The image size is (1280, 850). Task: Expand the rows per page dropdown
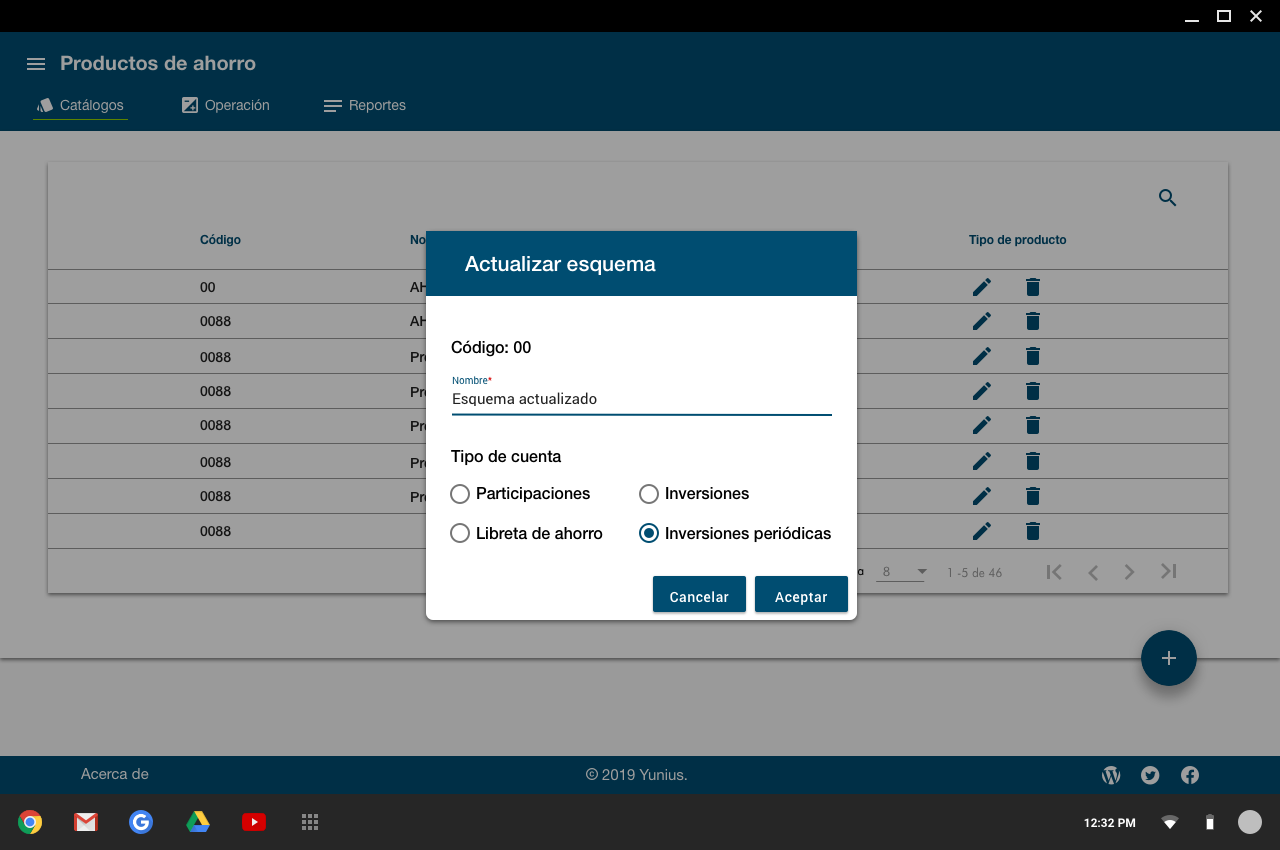click(903, 572)
